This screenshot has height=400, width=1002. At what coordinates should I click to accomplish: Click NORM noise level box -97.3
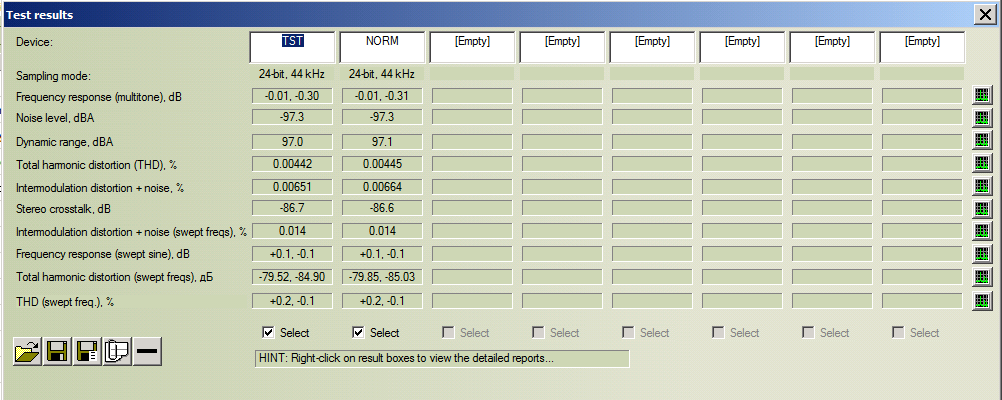(382, 117)
